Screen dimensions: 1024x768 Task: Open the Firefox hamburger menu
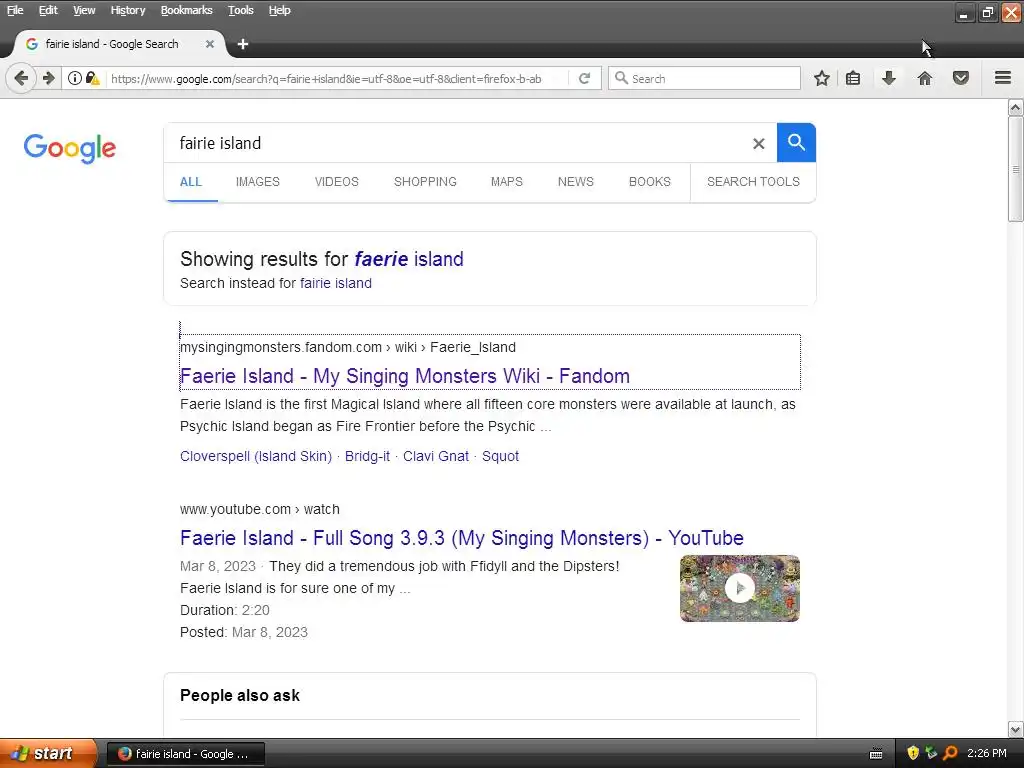point(1003,78)
